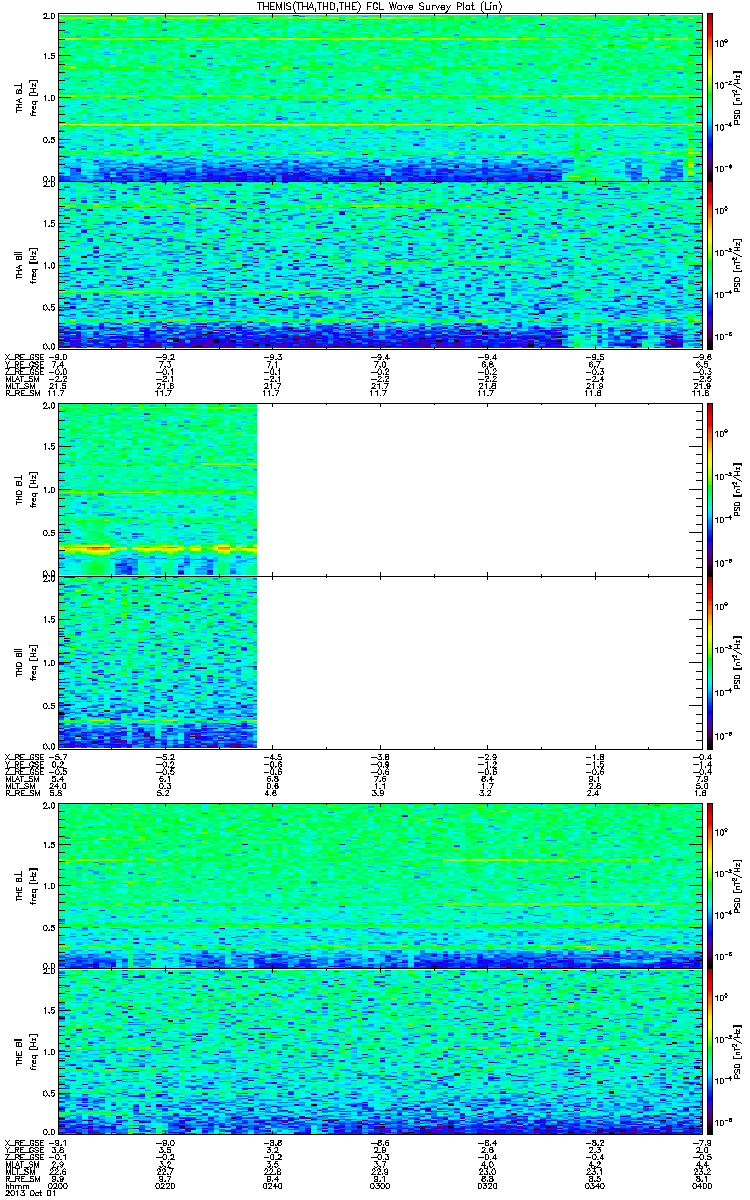Click the 'THD BII freq [Hz]' axis label
Image resolution: width=750 pixels, height=1200 pixels.
tap(25, 662)
